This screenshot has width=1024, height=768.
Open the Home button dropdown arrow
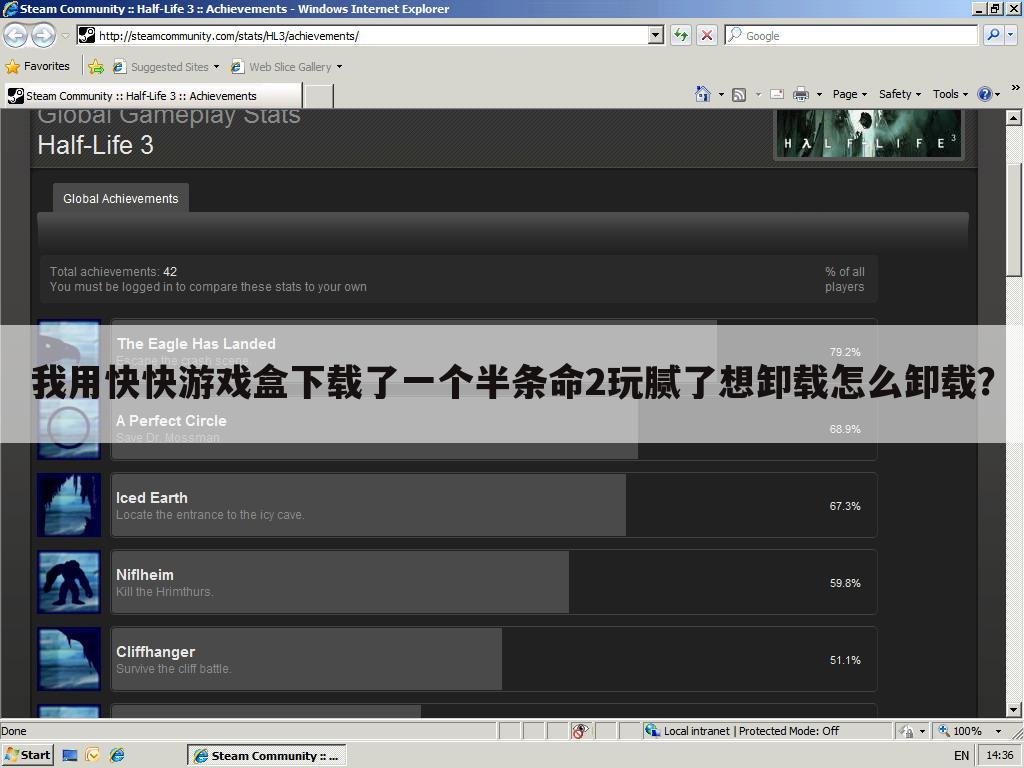point(721,95)
